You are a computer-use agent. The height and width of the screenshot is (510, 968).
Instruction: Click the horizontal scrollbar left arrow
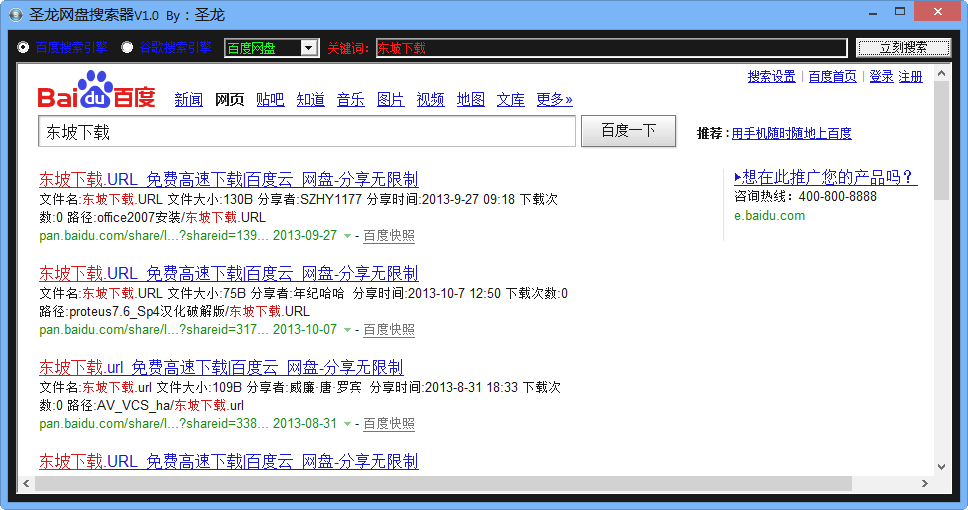26,483
